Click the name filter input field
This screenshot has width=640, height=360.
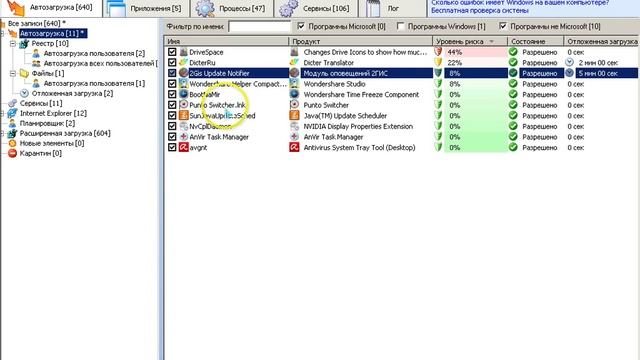[x=259, y=27]
